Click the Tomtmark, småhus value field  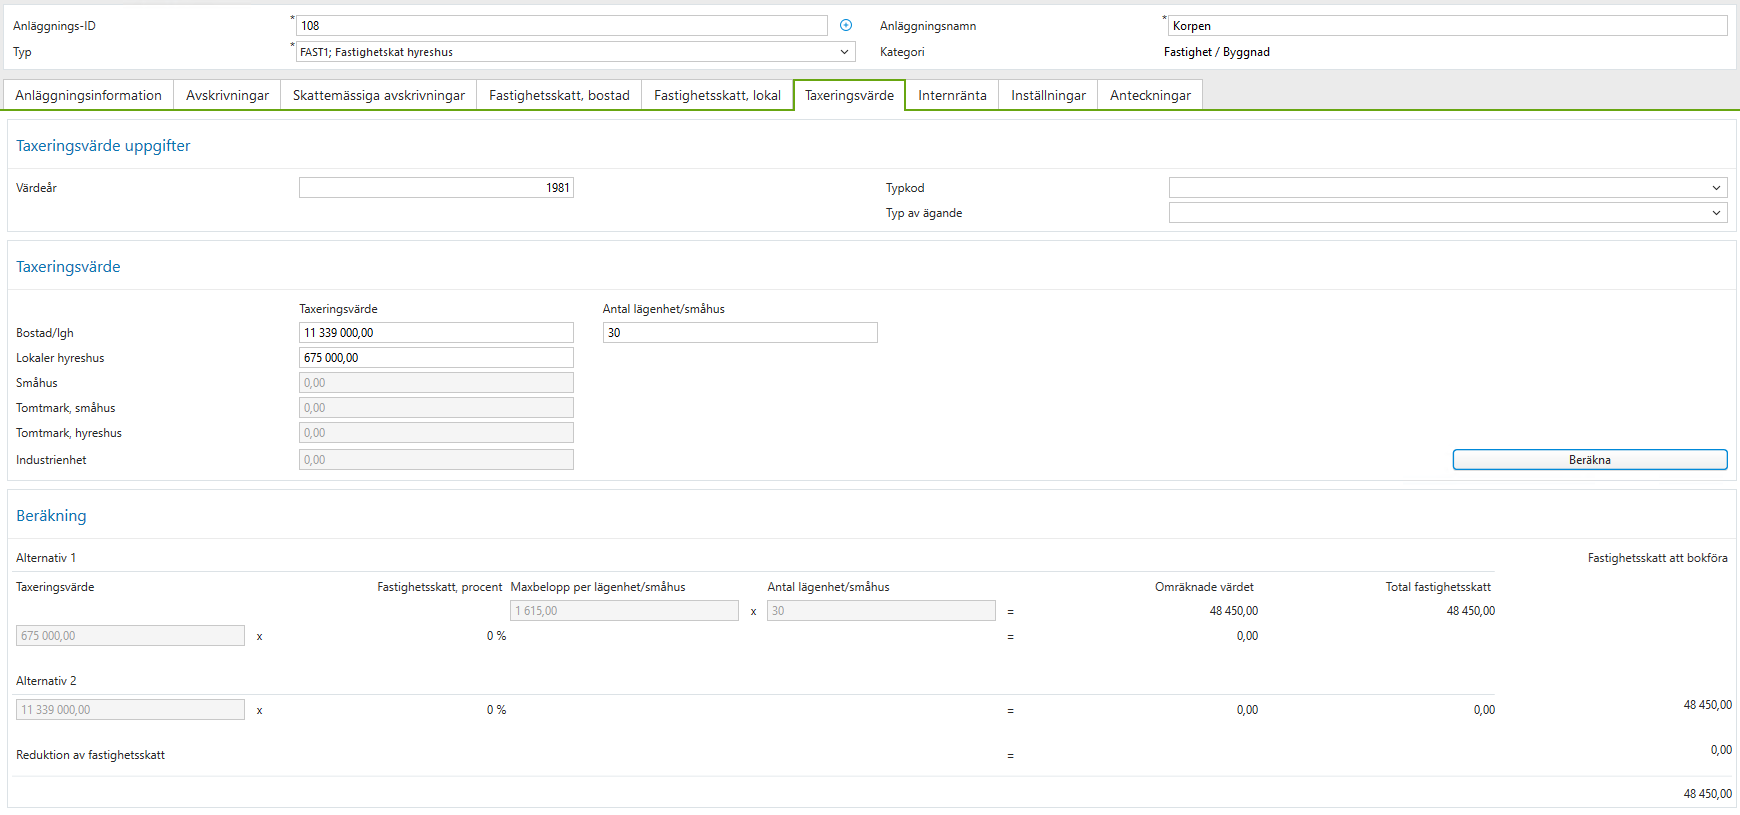pyautogui.click(x=436, y=408)
